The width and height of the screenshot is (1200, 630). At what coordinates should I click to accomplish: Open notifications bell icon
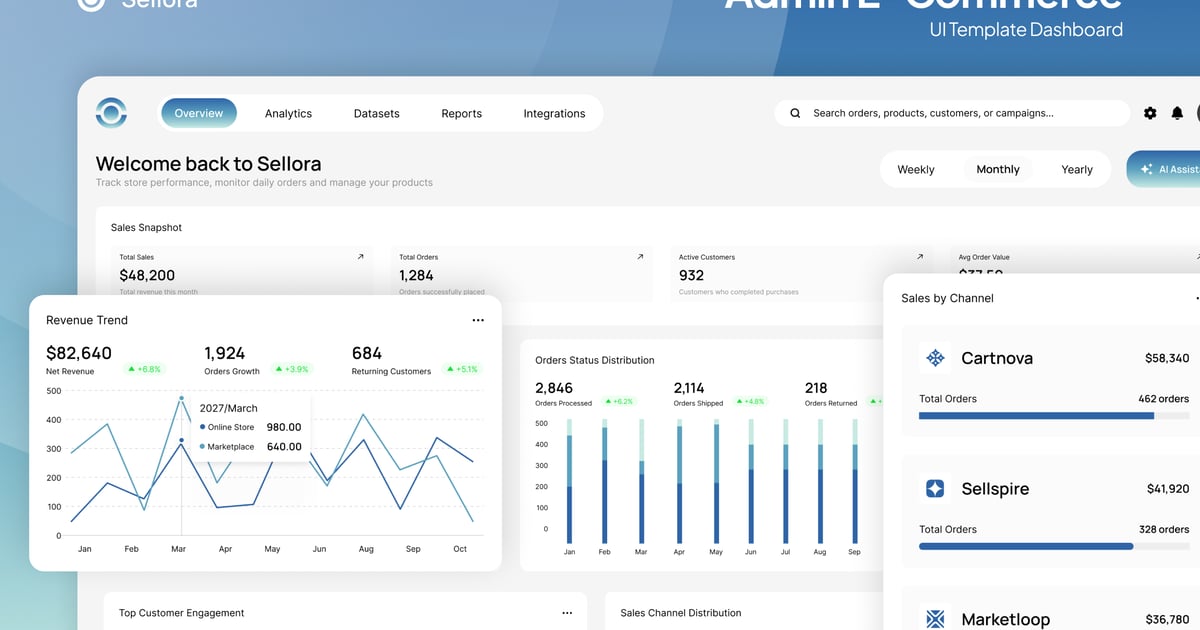pyautogui.click(x=1178, y=113)
